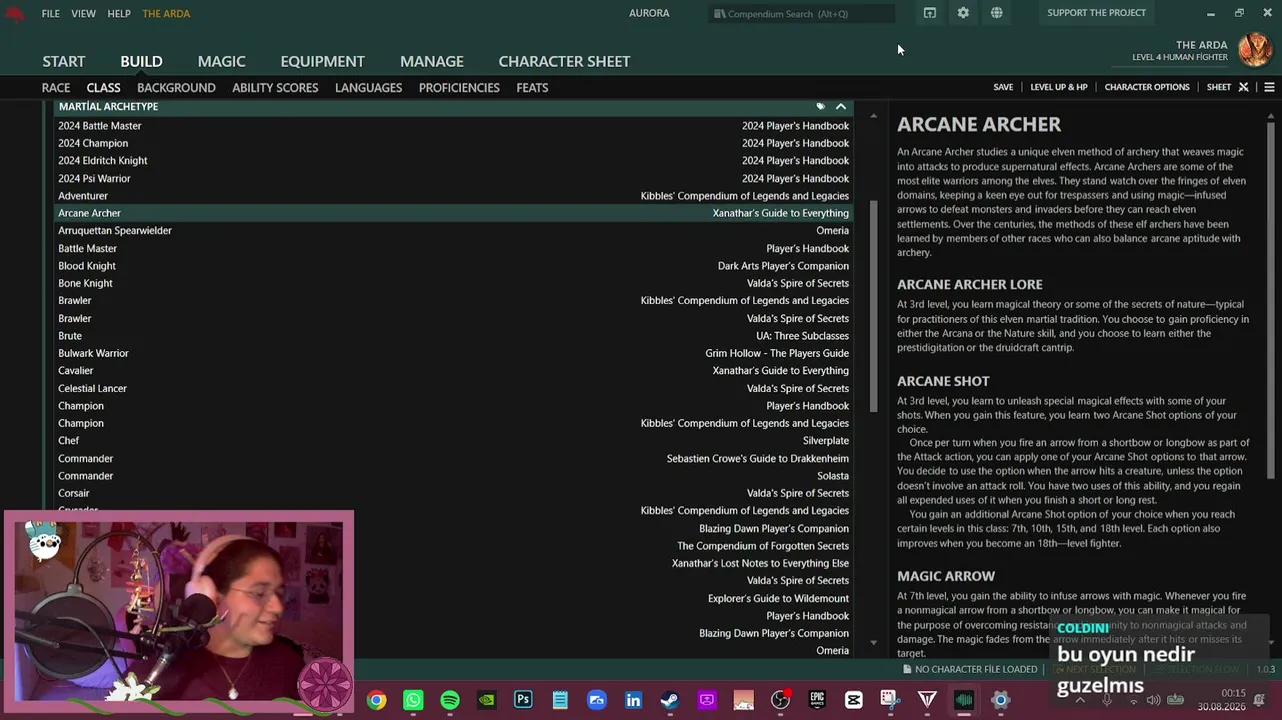Open Snipping Tool from the taskbar
The image size is (1282, 720).
[x=890, y=700]
